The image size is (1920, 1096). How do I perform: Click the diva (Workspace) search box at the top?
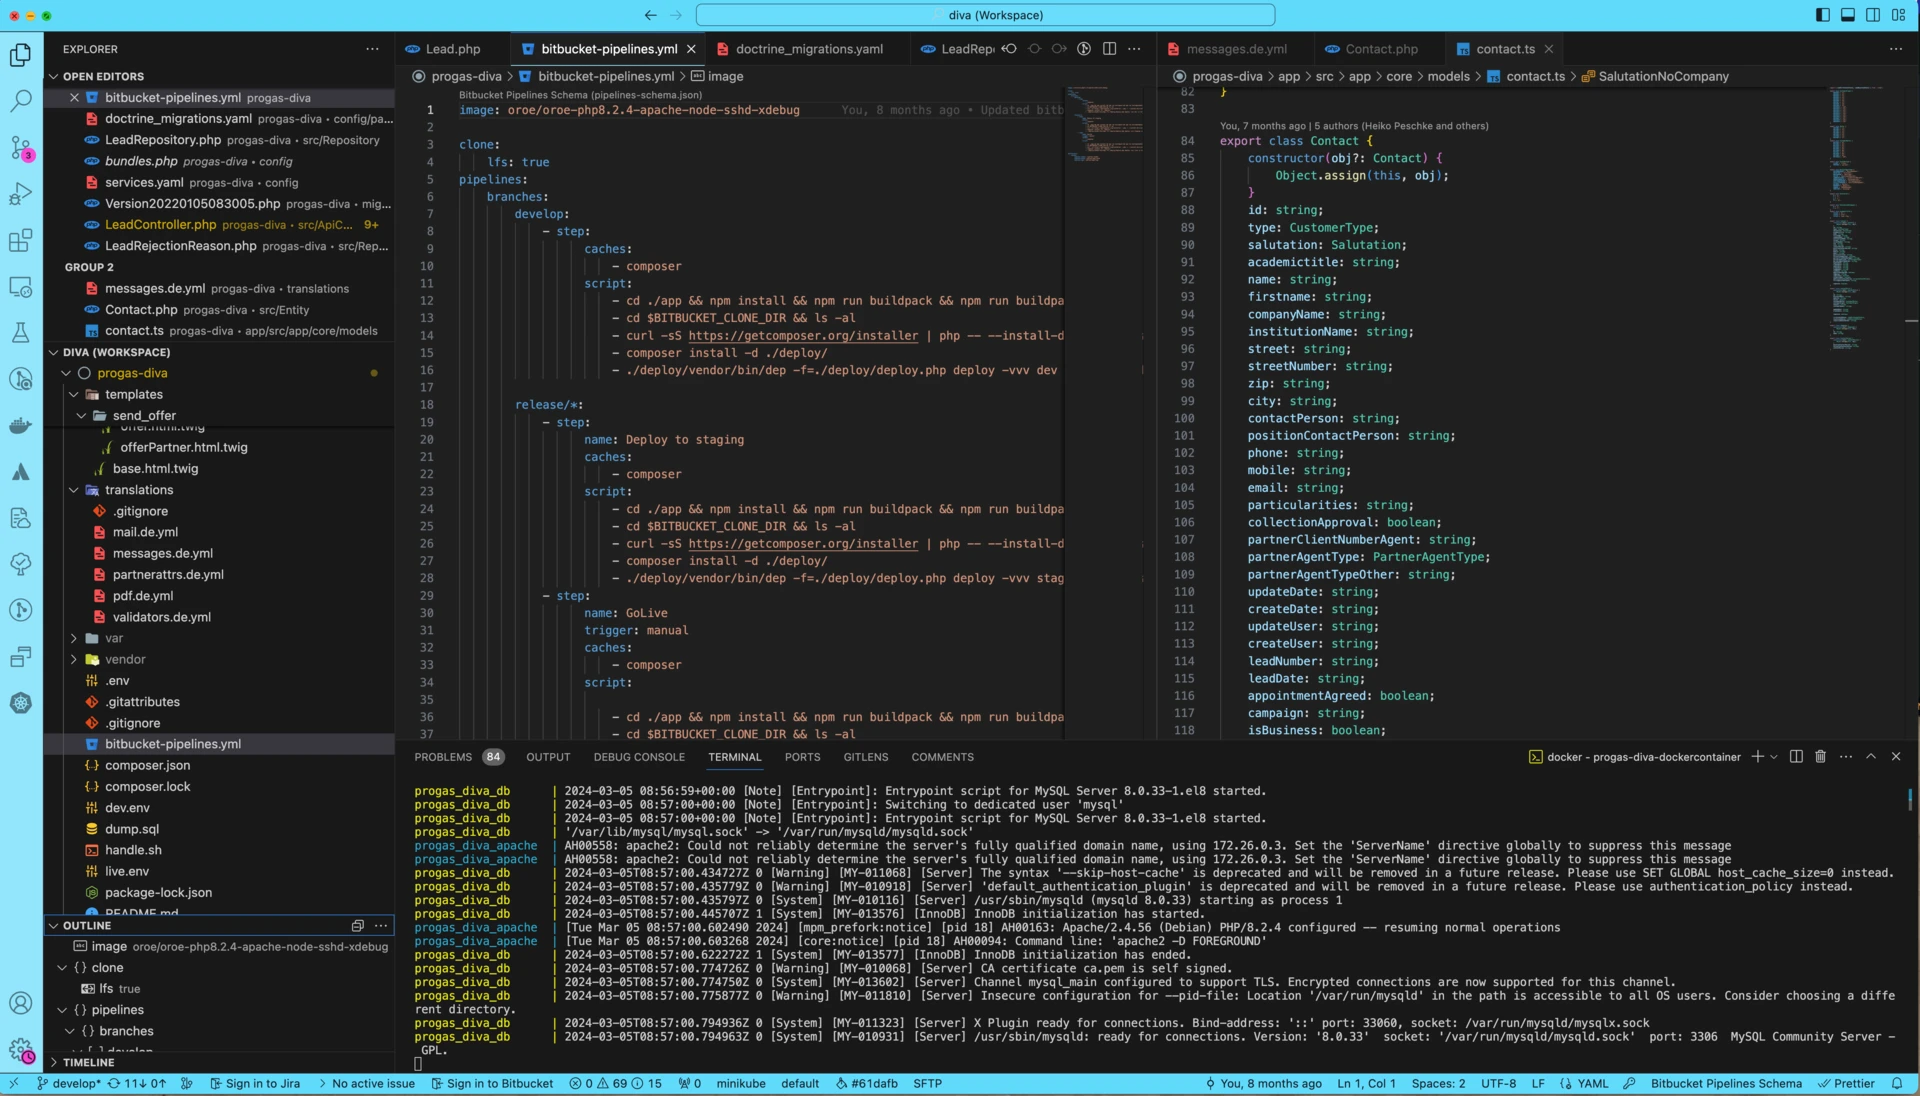[985, 14]
